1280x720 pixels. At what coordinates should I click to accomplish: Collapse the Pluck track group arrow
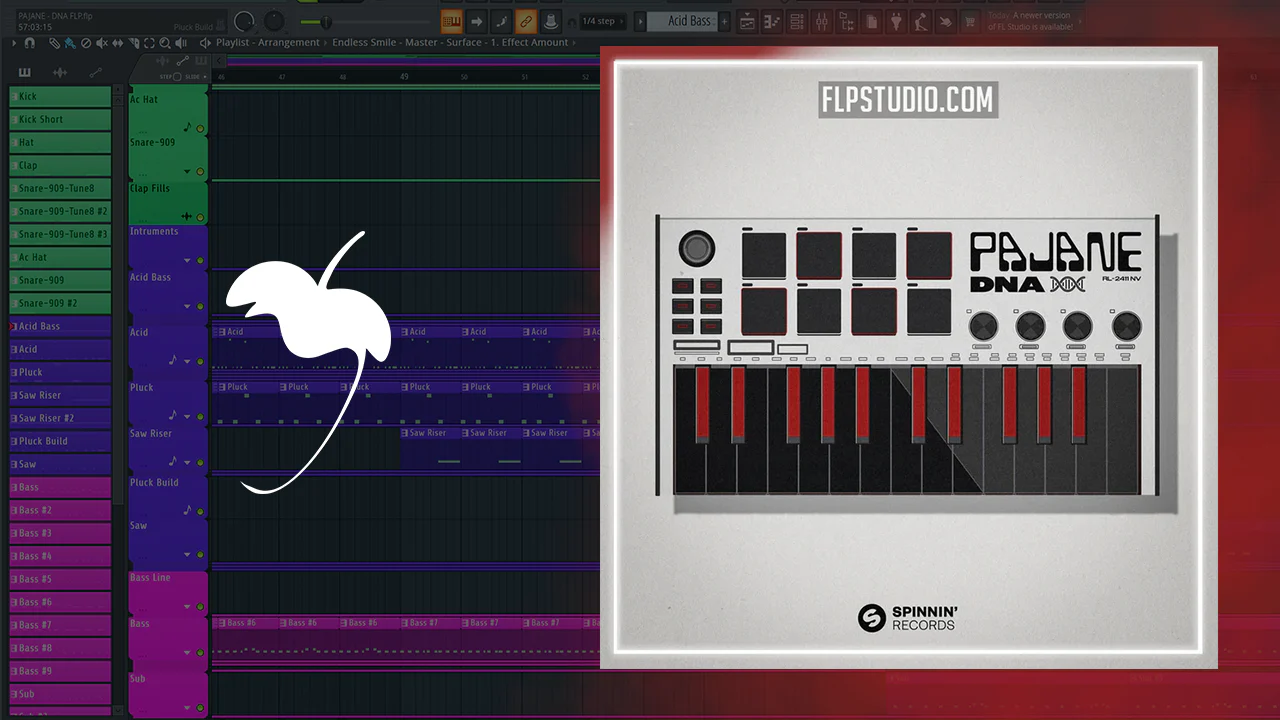[x=187, y=416]
